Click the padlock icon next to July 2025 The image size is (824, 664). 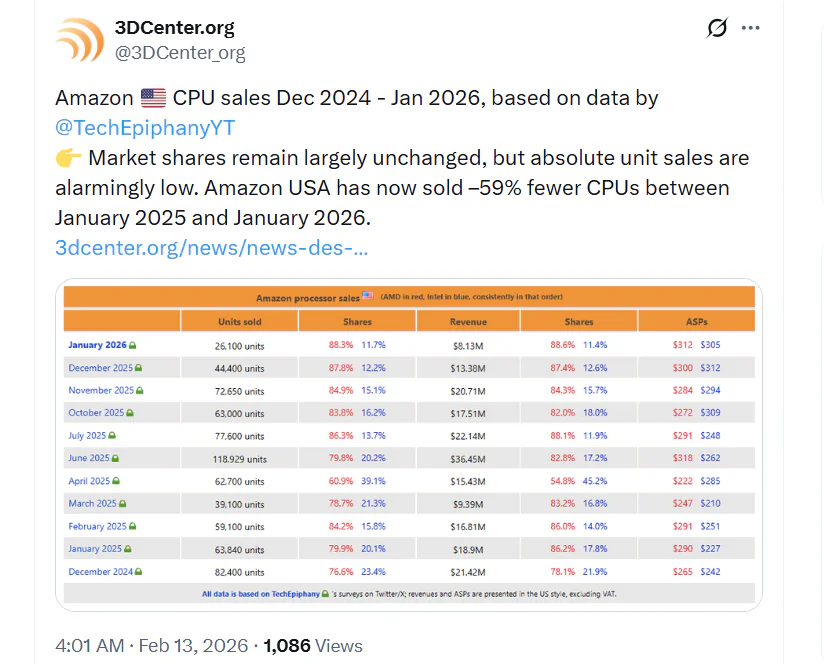tap(113, 436)
